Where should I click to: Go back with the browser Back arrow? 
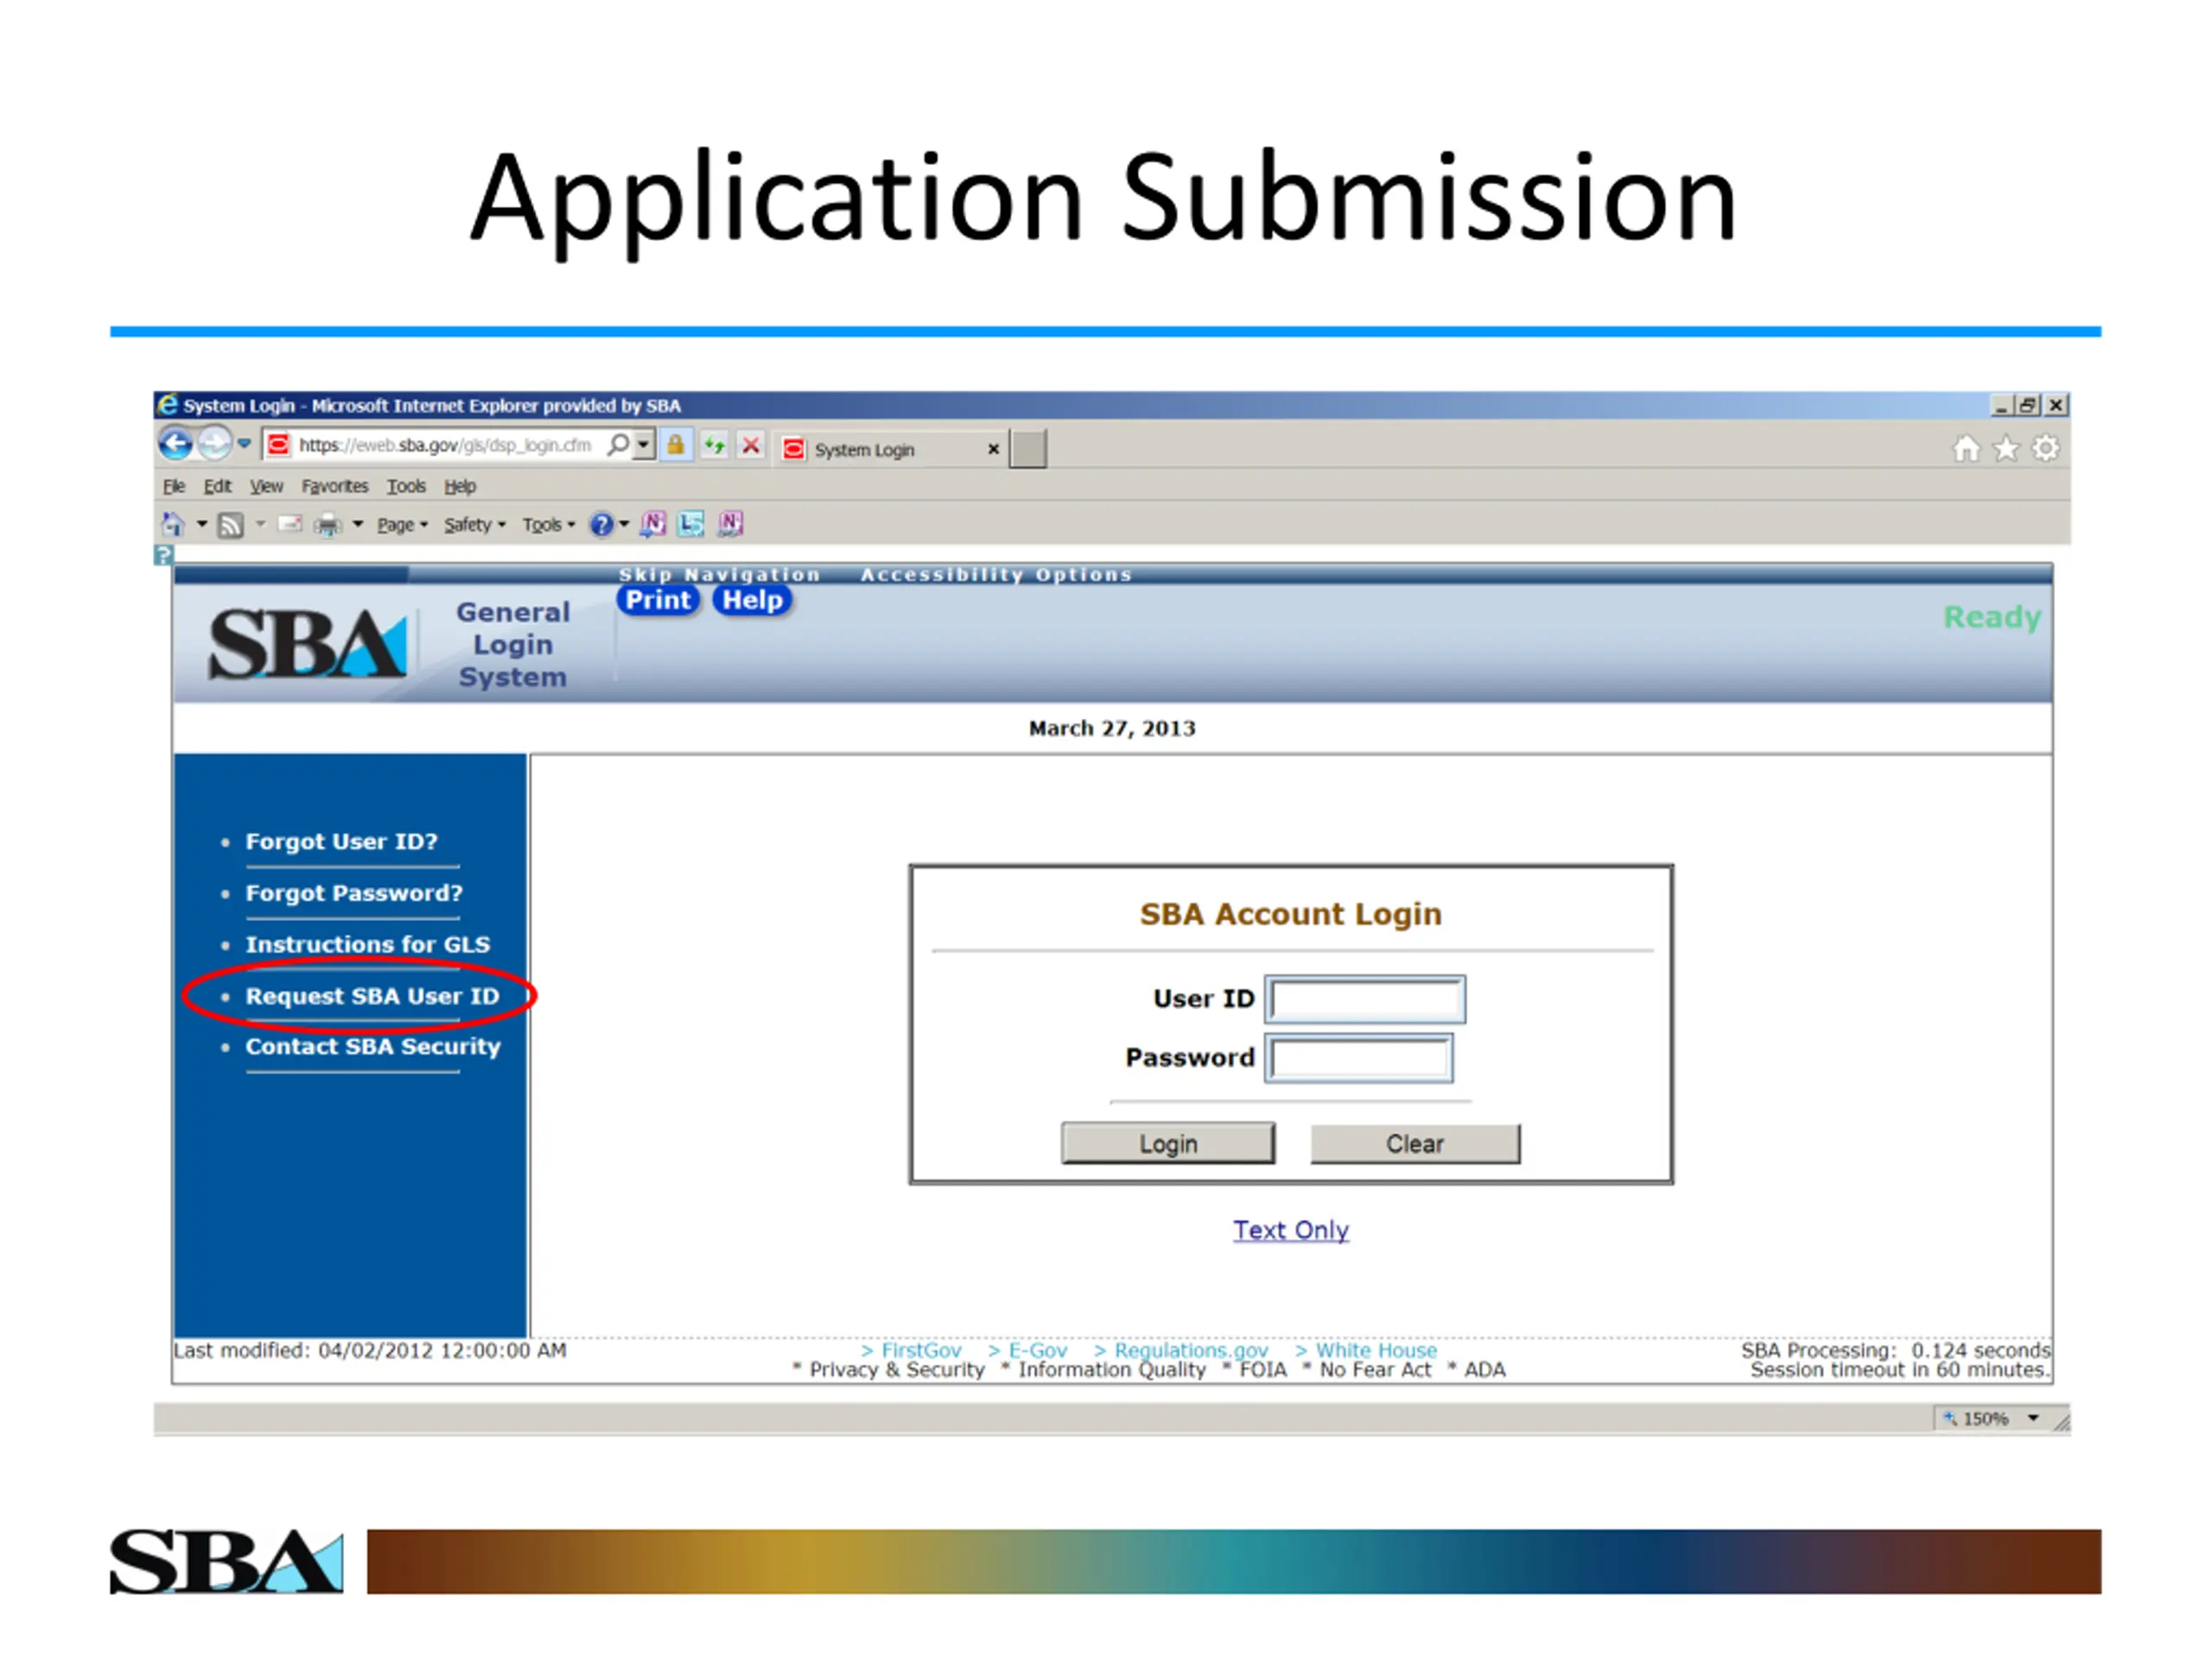[x=176, y=444]
